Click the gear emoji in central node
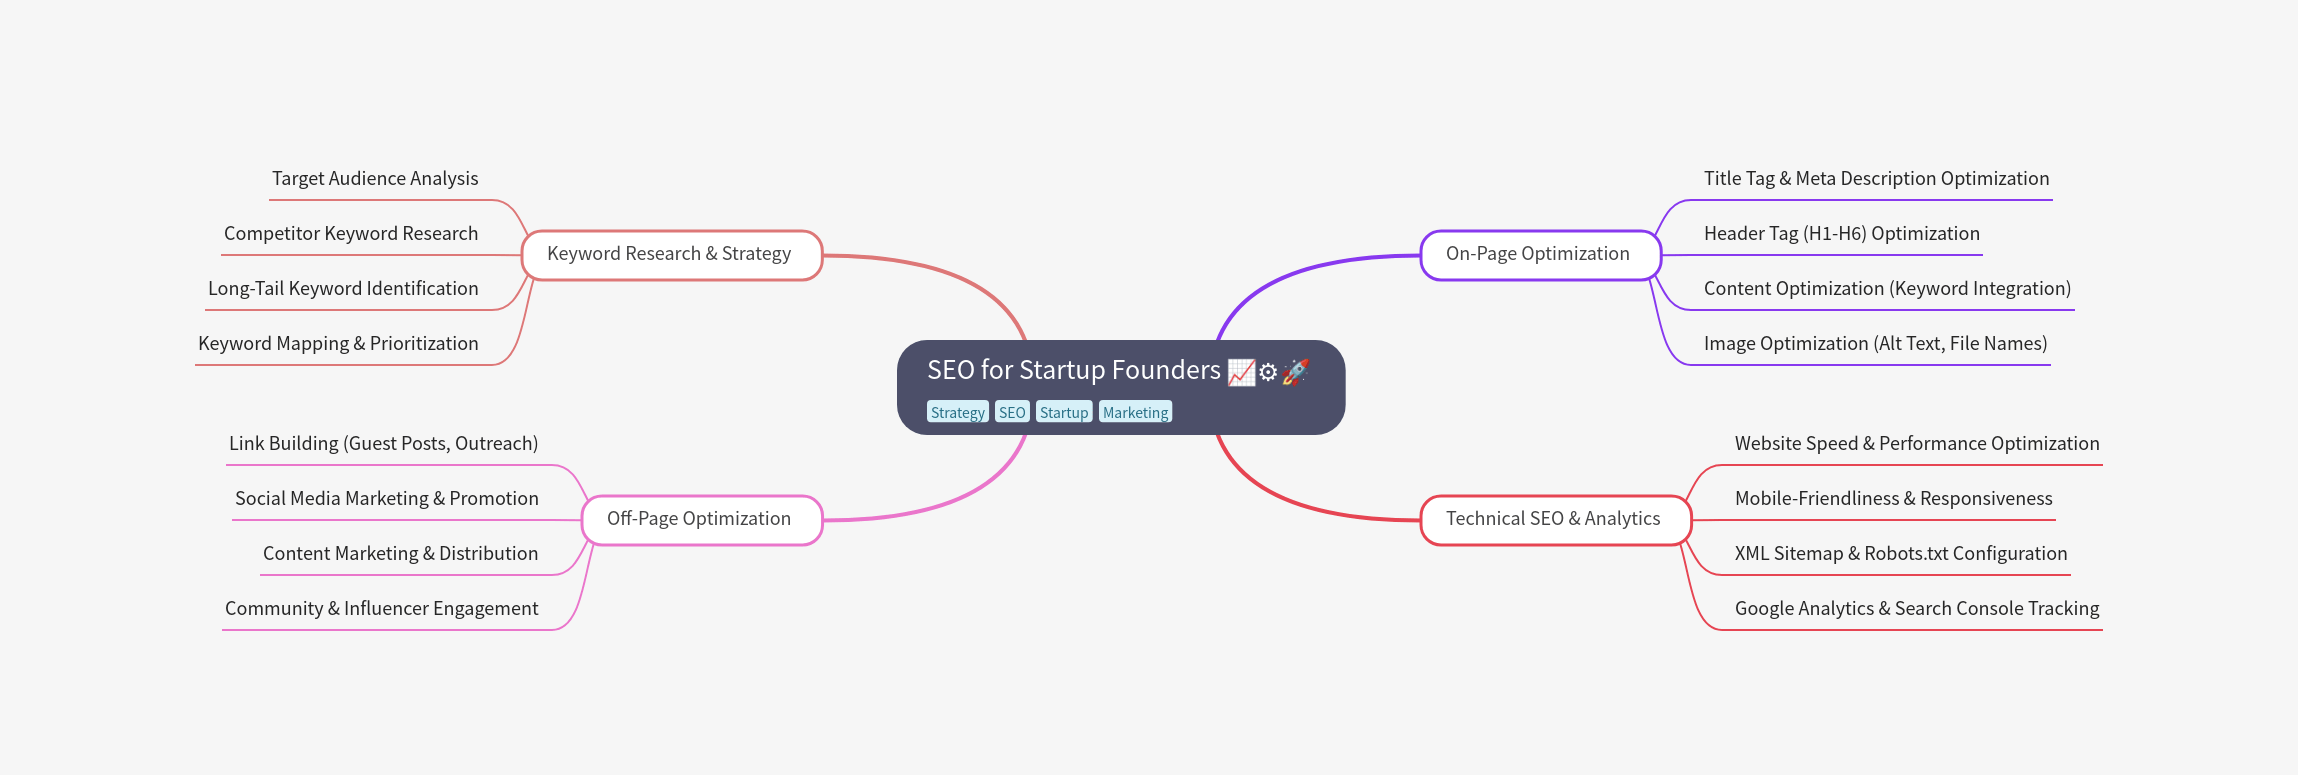 (x=1268, y=372)
